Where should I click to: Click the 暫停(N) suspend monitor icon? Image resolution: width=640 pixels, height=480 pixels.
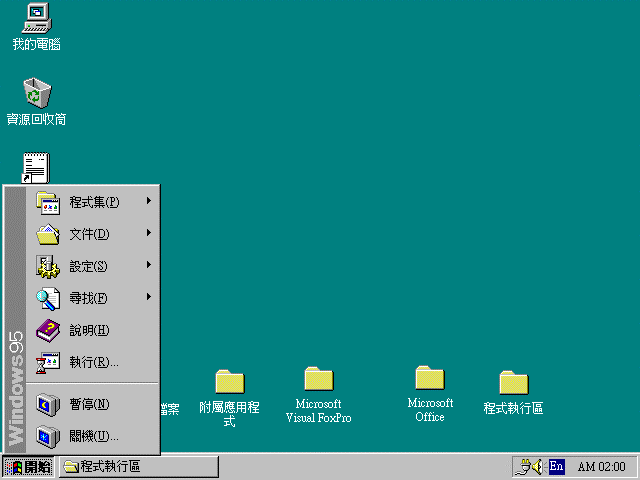(48, 404)
